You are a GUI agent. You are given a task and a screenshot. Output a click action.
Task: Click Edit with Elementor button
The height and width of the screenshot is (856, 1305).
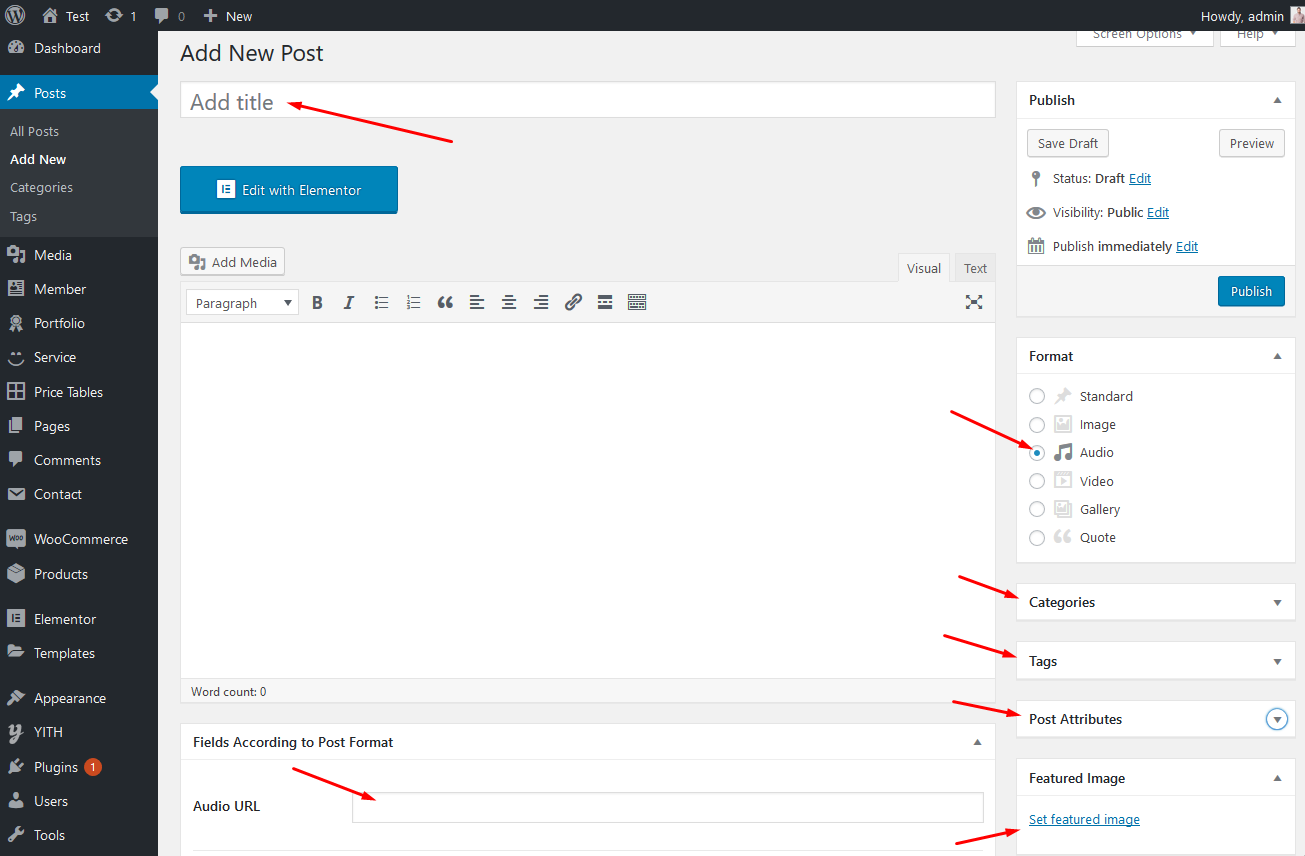pos(289,190)
